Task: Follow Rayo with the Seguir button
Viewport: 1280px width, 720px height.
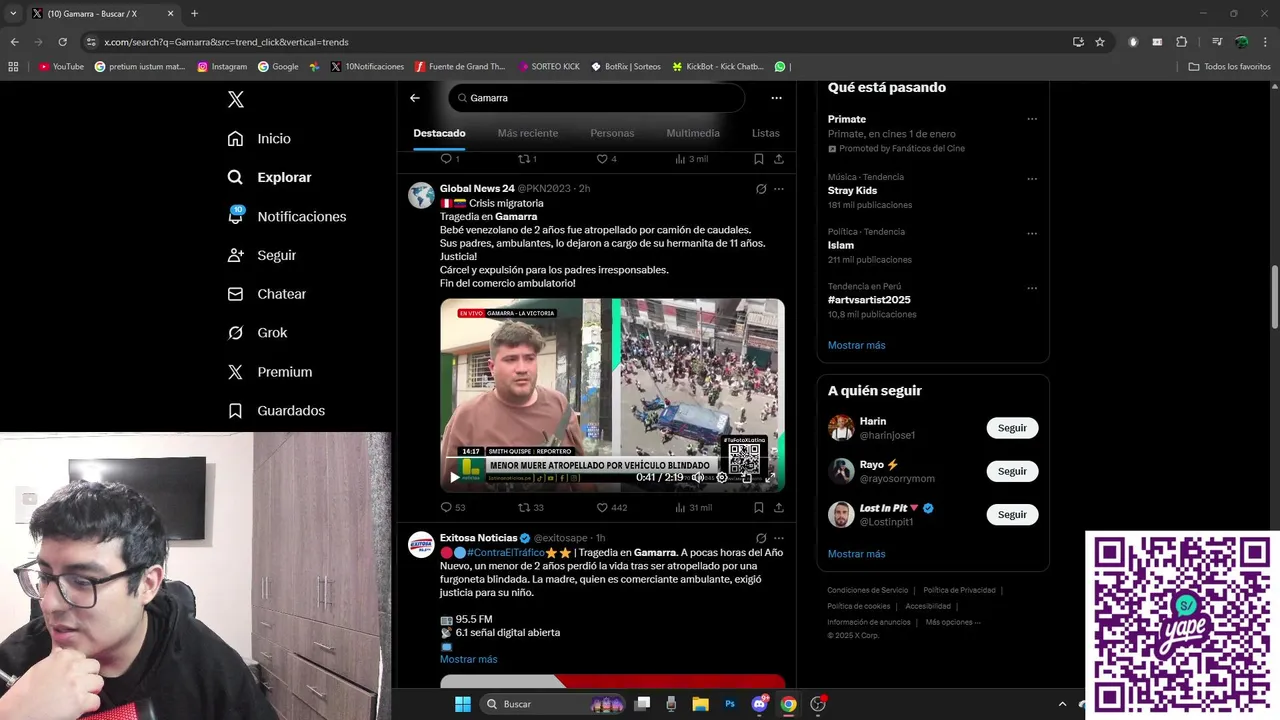Action: coord(1012,471)
